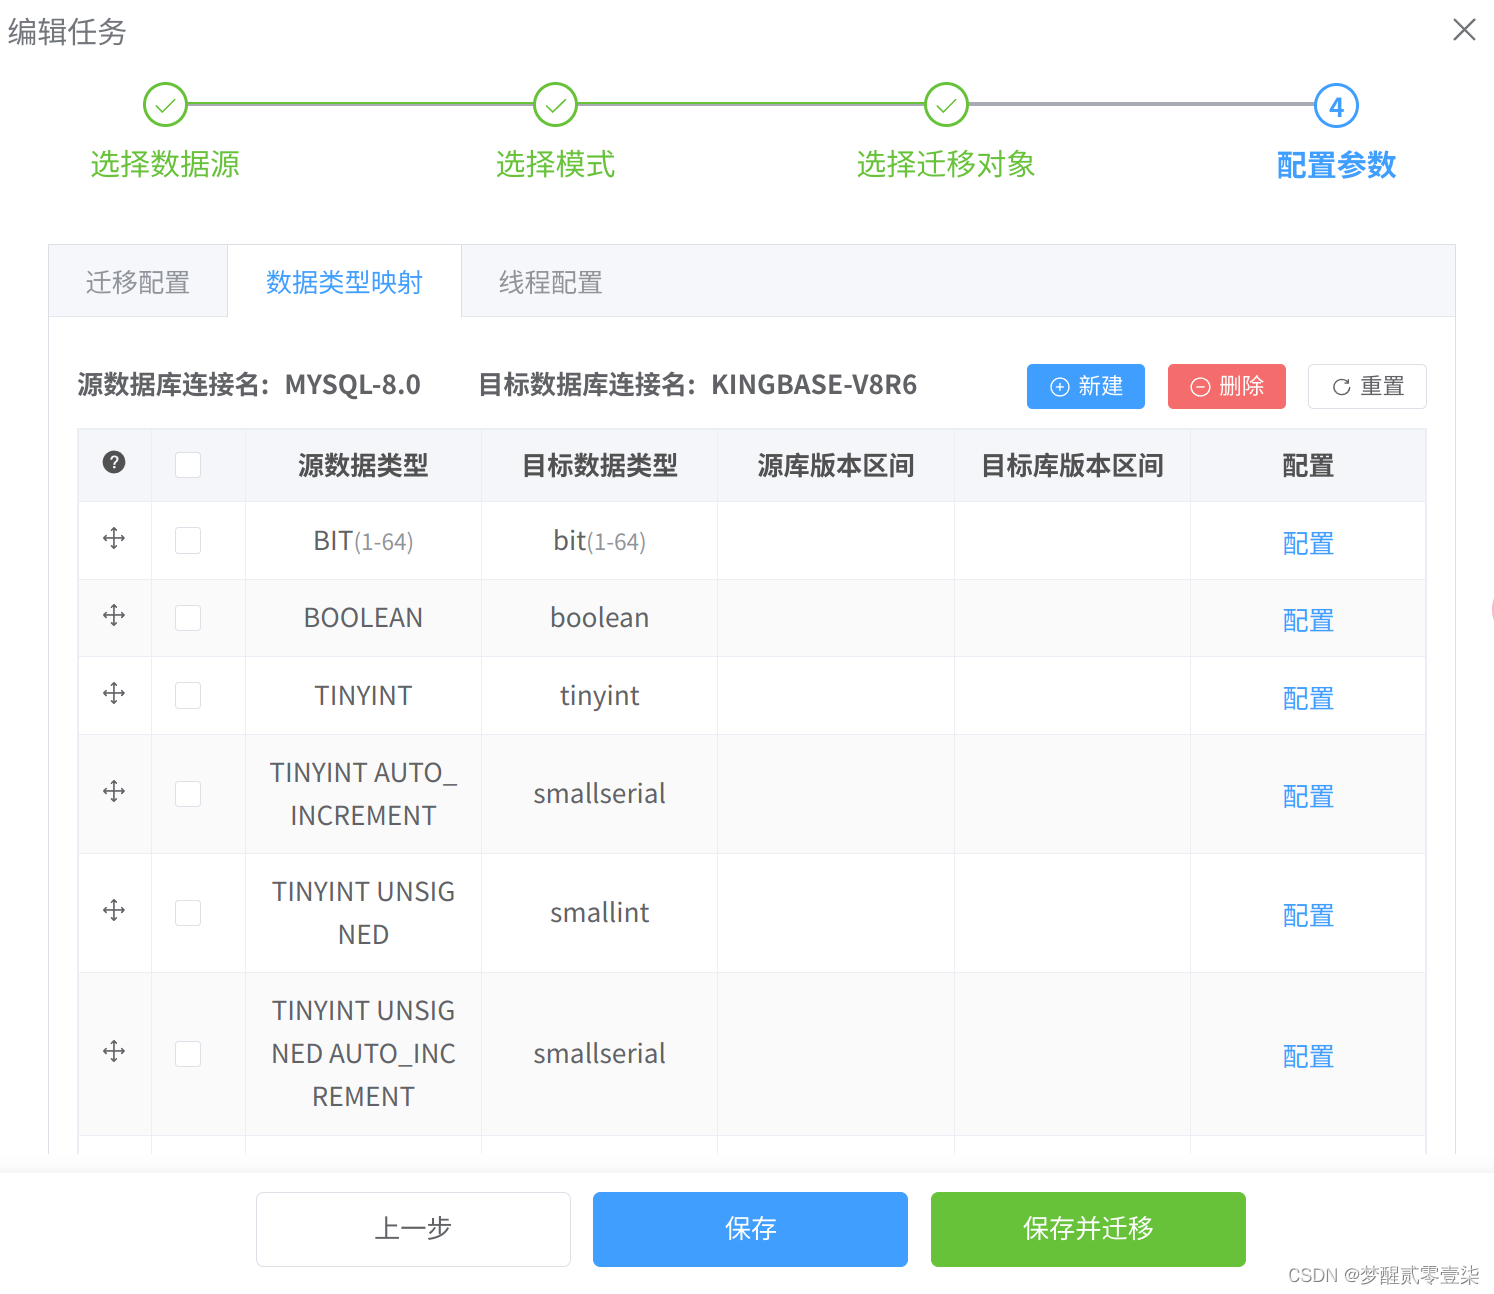The width and height of the screenshot is (1494, 1294).
Task: Click the green 保存并迁移 button
Action: pyautogui.click(x=1088, y=1229)
